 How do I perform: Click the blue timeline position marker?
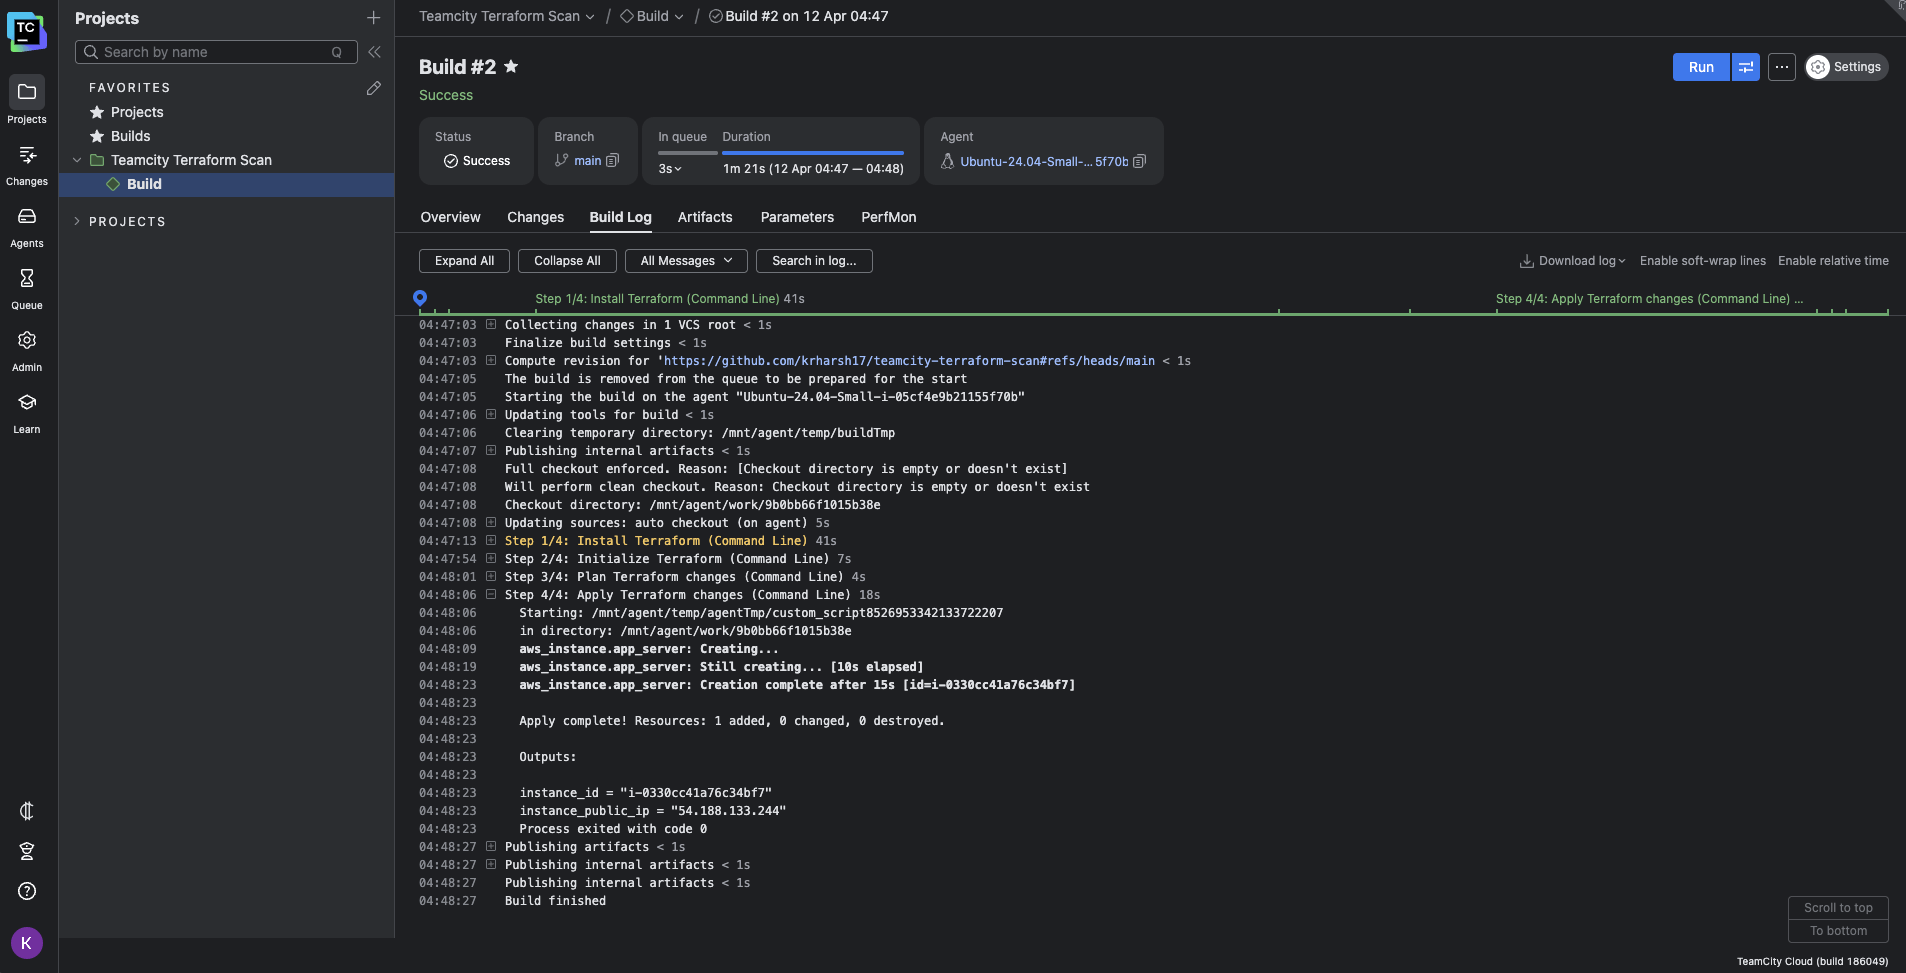(420, 298)
